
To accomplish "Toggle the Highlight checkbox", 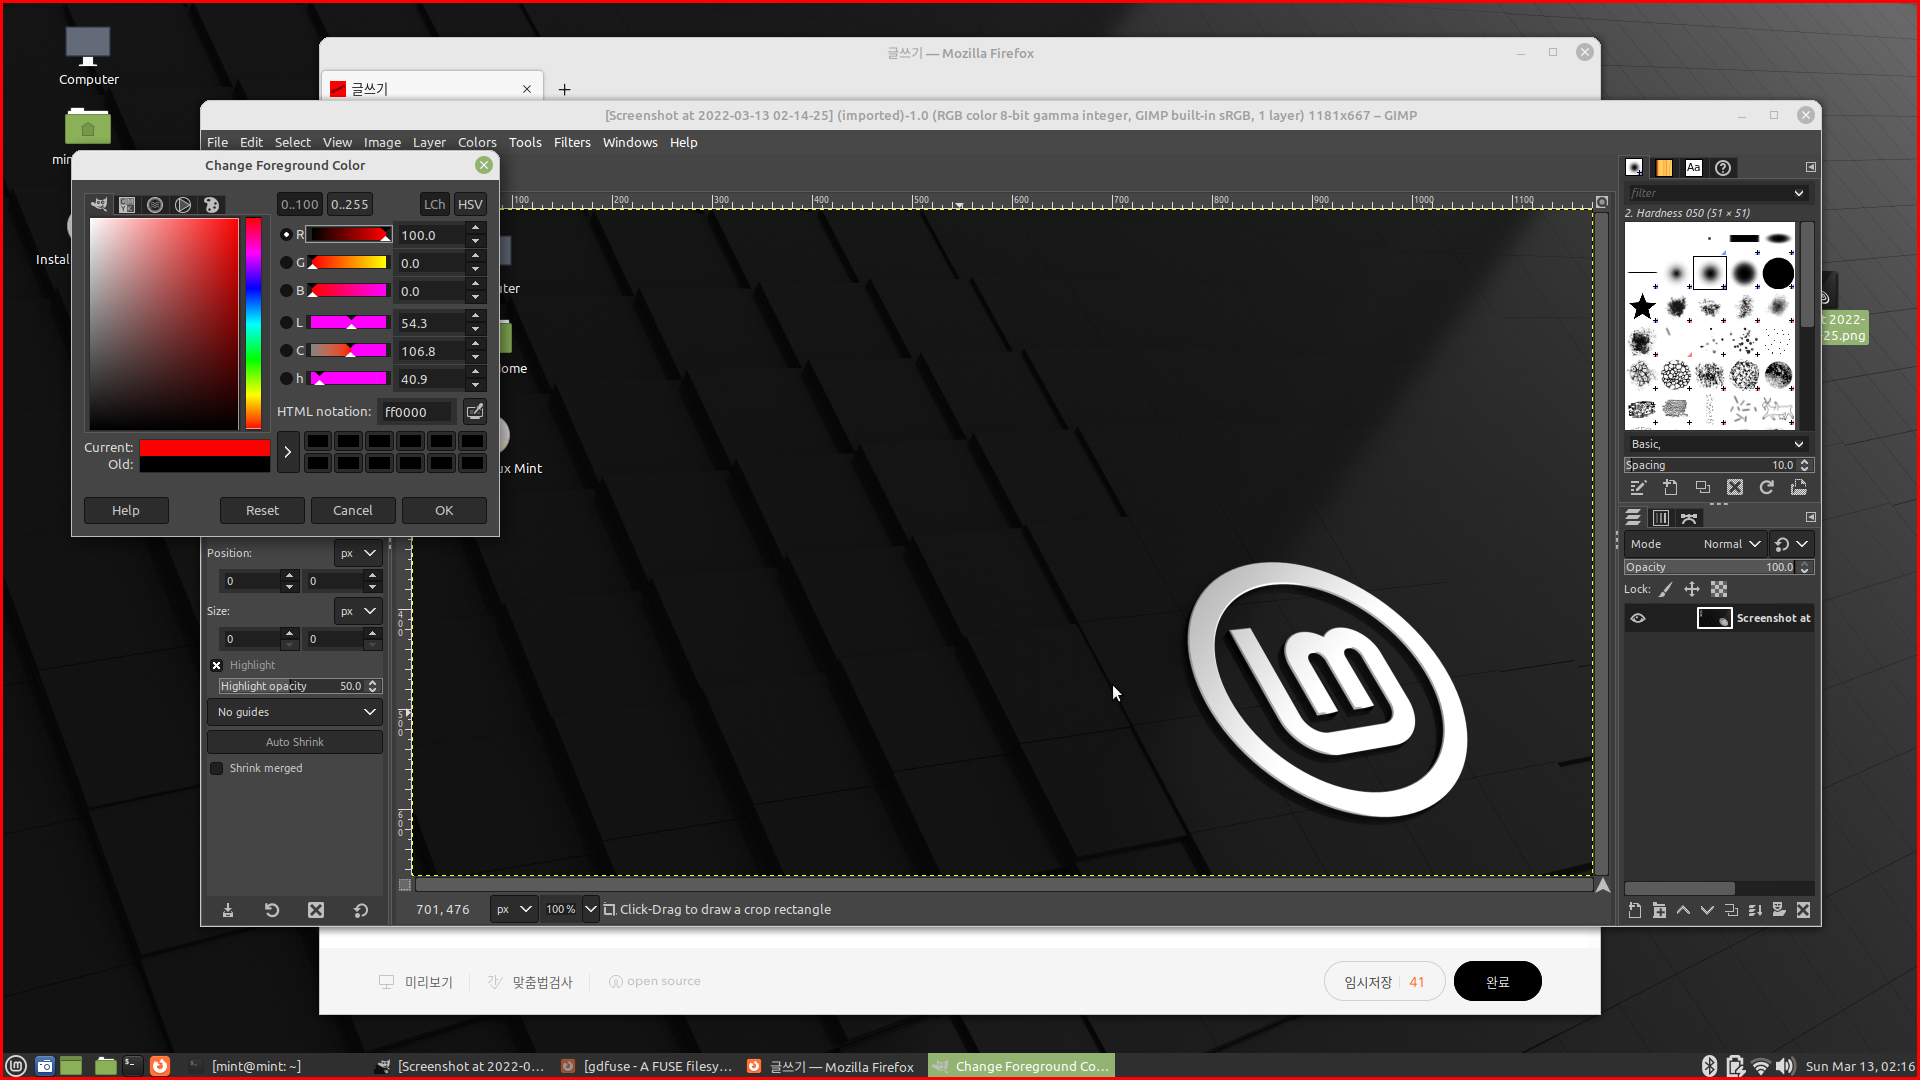I will coord(216,665).
